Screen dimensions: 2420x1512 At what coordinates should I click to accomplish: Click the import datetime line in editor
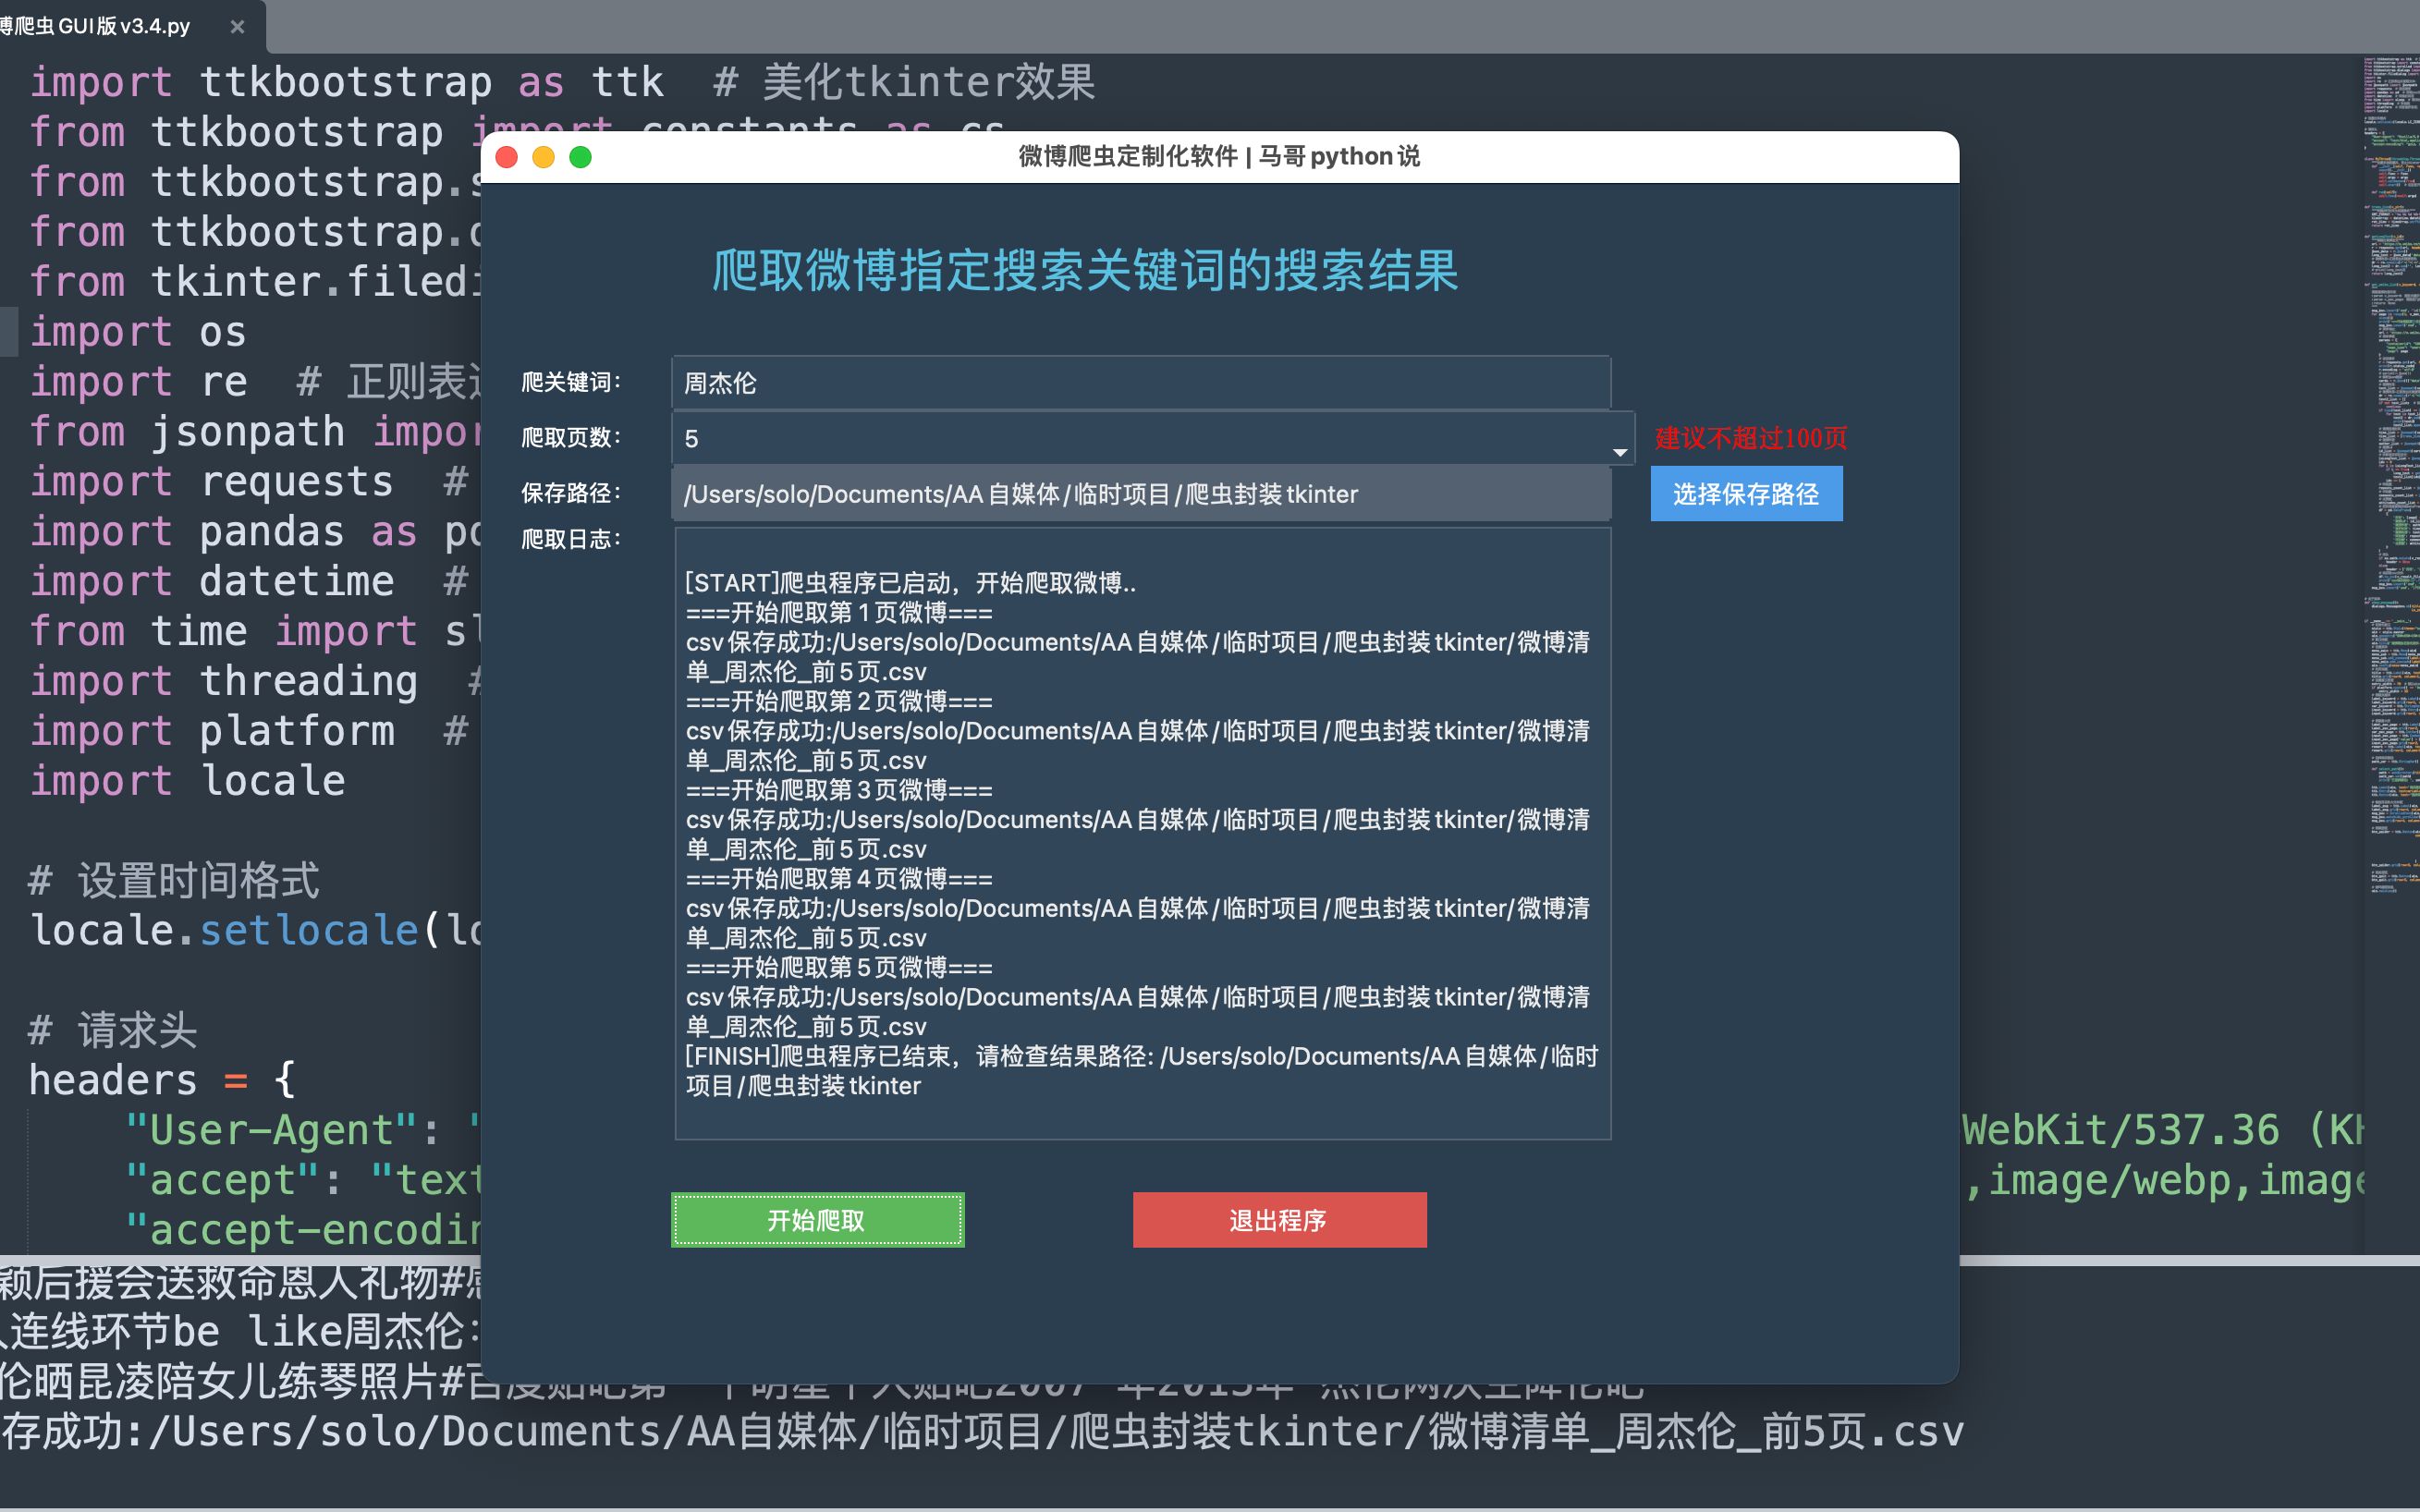coord(212,581)
